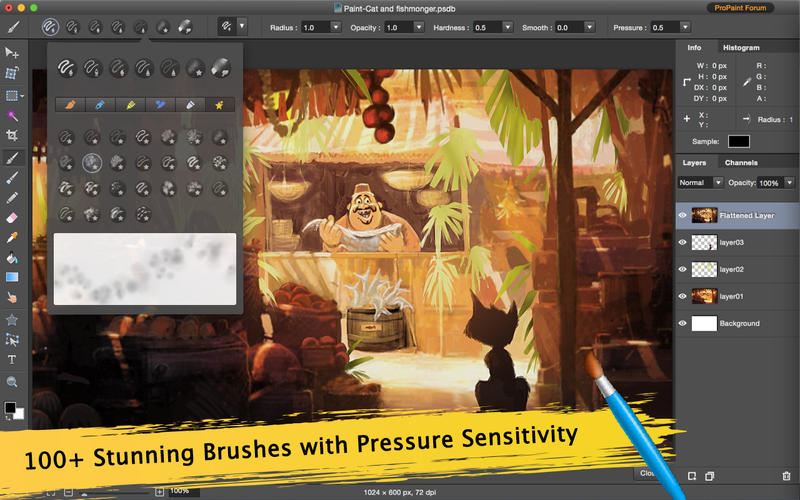Hide the Background layer
Screen dimensions: 800x500
[x=683, y=323]
